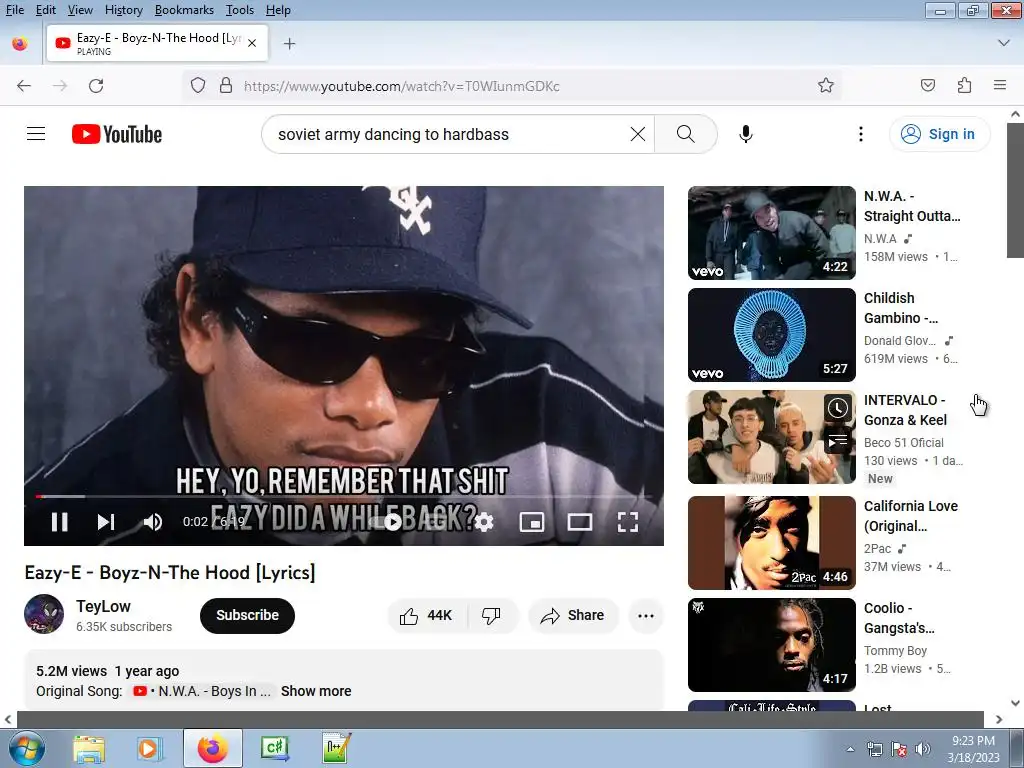Viewport: 1024px width, 768px height.
Task: Search with voice microphone icon
Action: 746,134
